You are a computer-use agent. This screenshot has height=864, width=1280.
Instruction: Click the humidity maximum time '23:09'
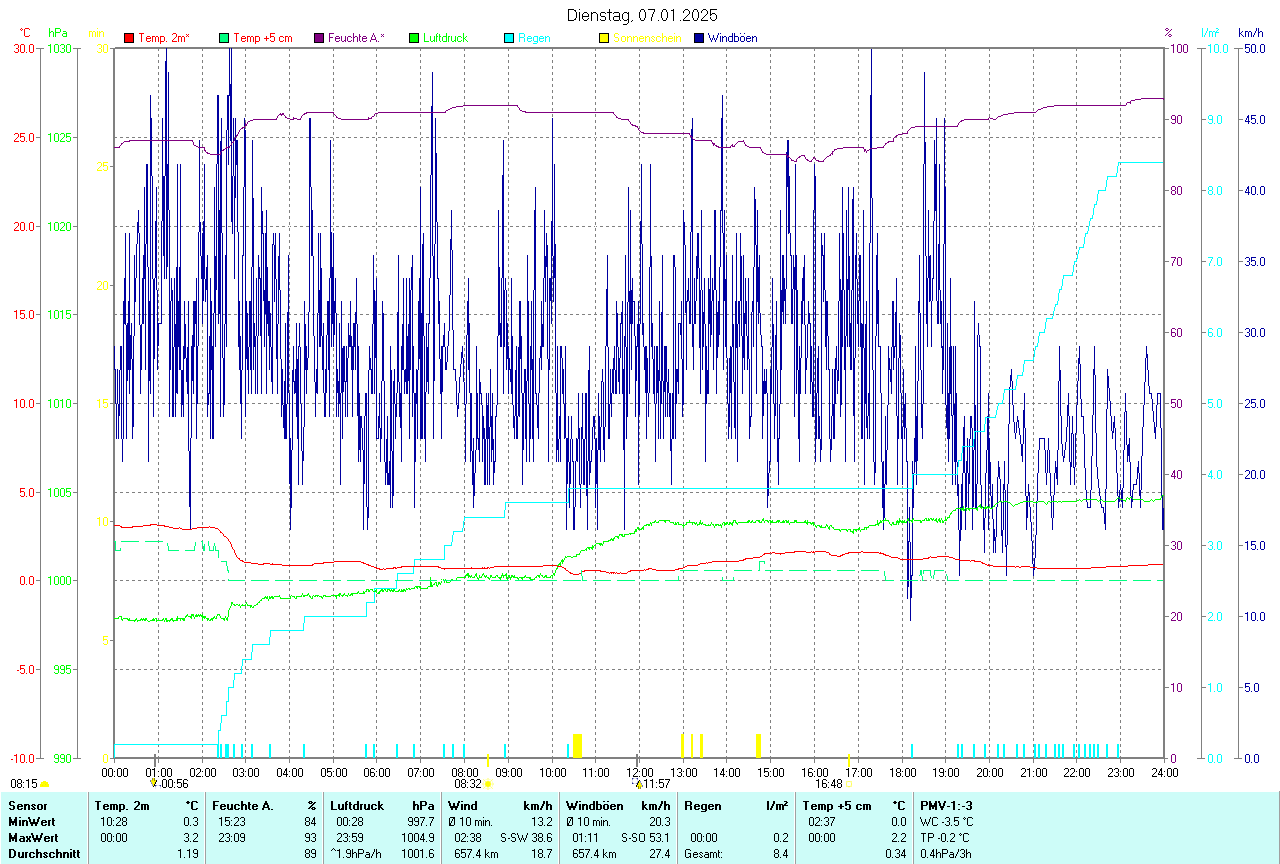(231, 838)
